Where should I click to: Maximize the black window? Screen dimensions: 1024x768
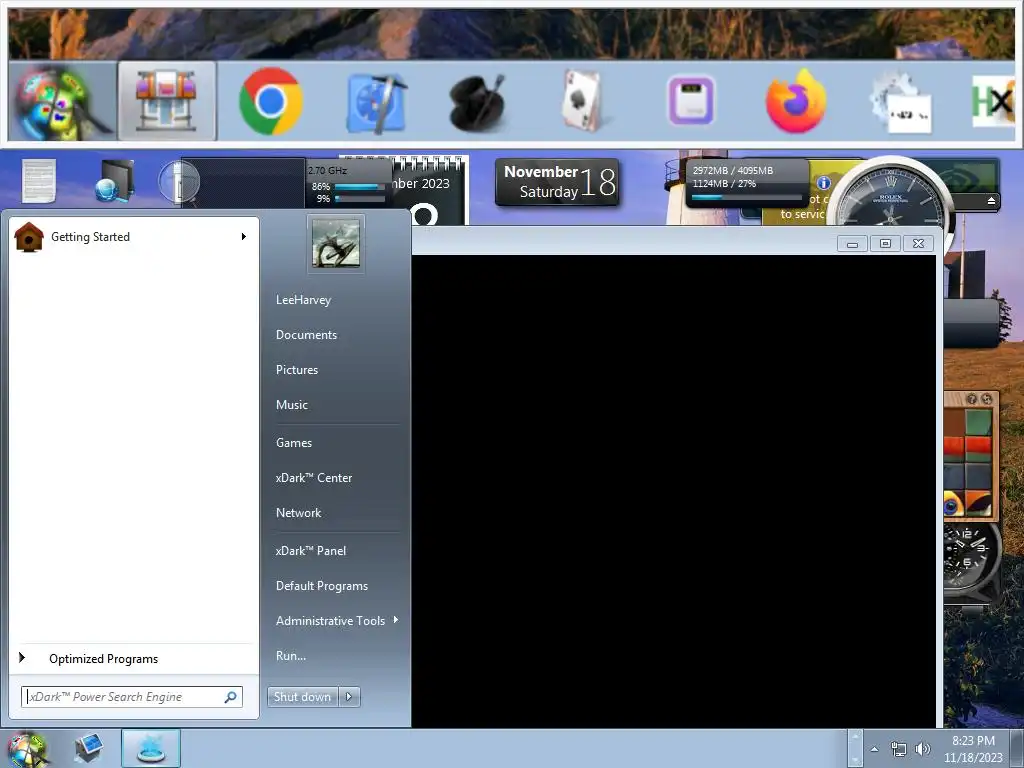pos(885,244)
